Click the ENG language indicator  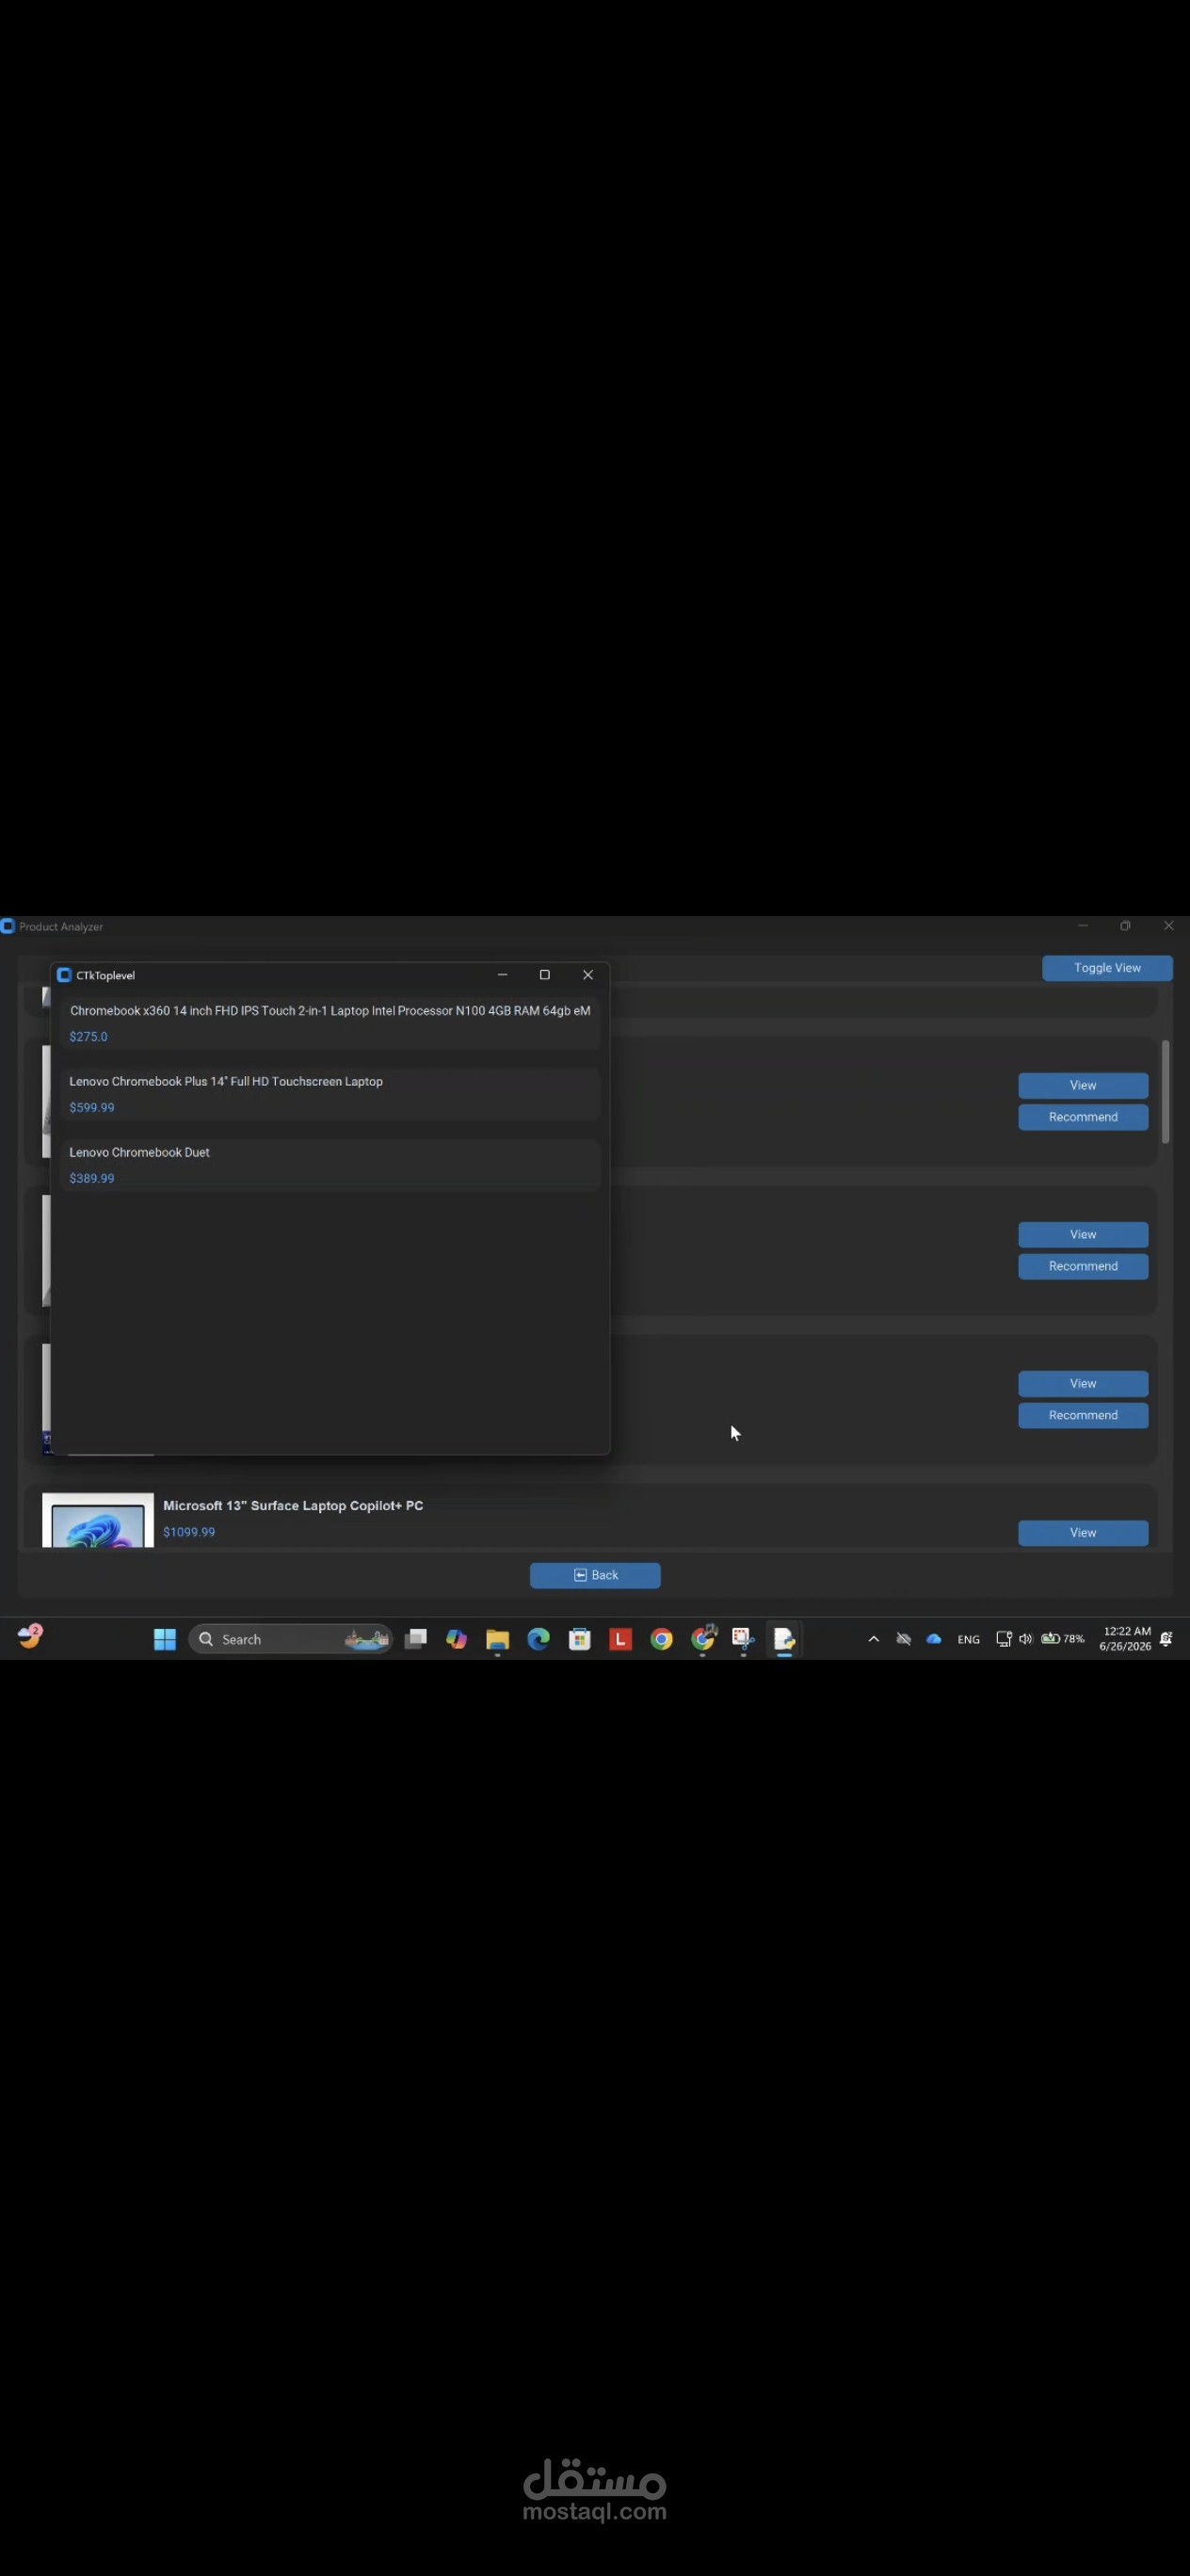(x=969, y=1640)
